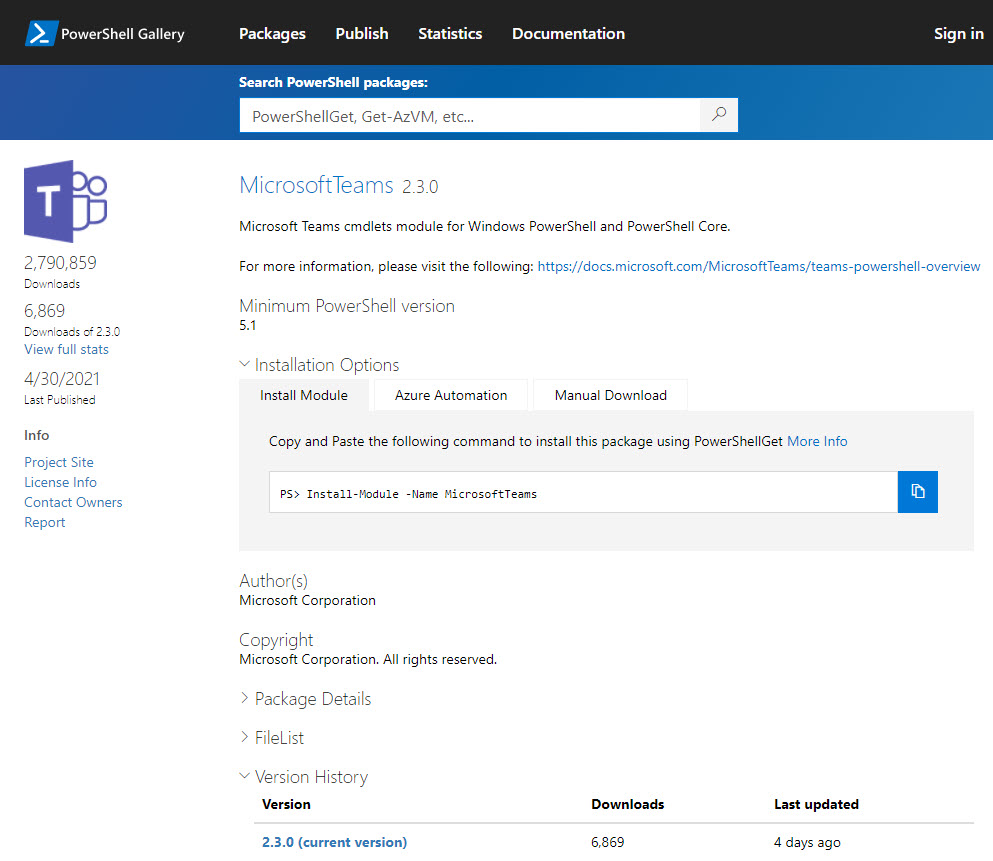993x861 pixels.
Task: Switch to the Azure Automation tab
Action: coord(451,396)
